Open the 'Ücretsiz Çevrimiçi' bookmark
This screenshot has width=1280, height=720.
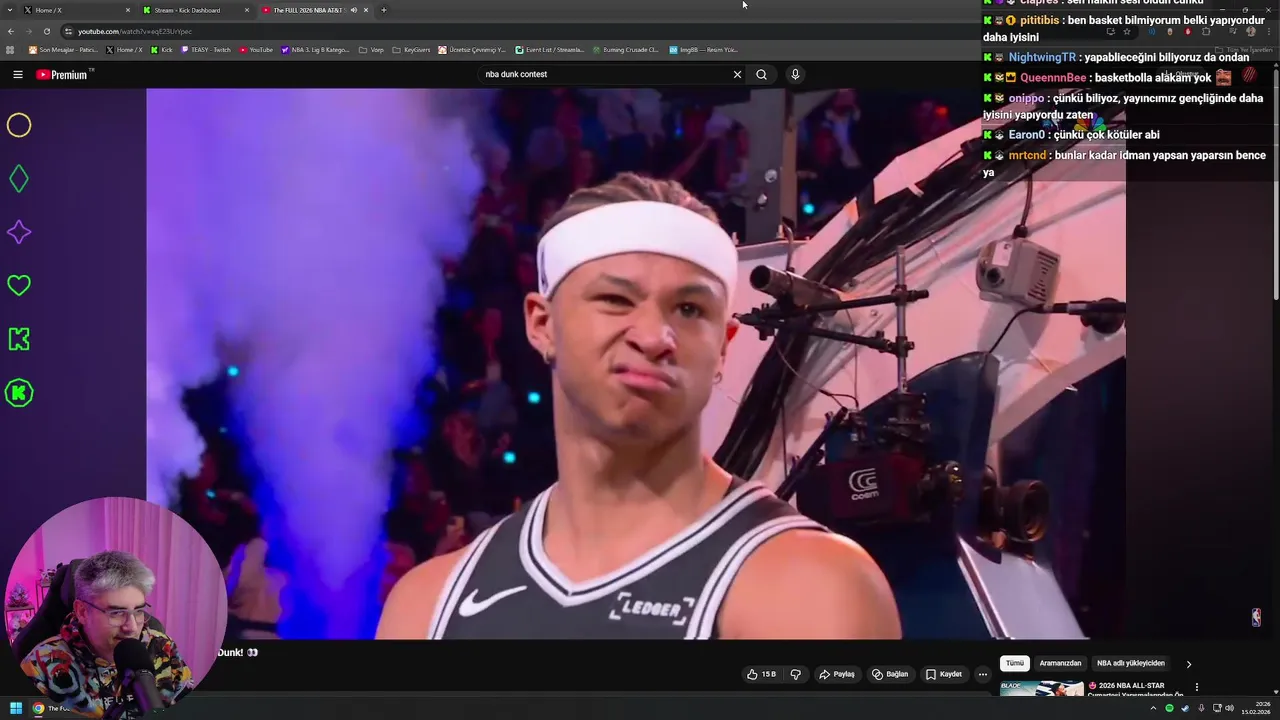473,49
